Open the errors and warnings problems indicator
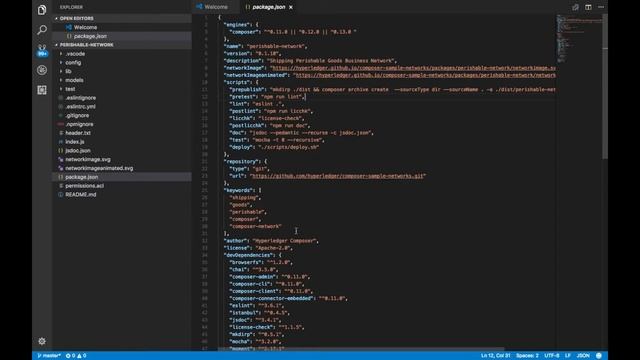 click(76, 356)
